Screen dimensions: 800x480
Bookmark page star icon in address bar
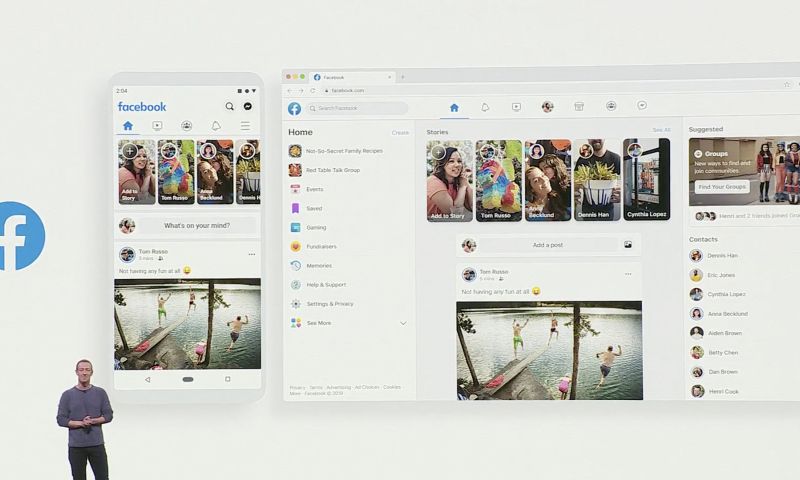pyautogui.click(x=787, y=84)
